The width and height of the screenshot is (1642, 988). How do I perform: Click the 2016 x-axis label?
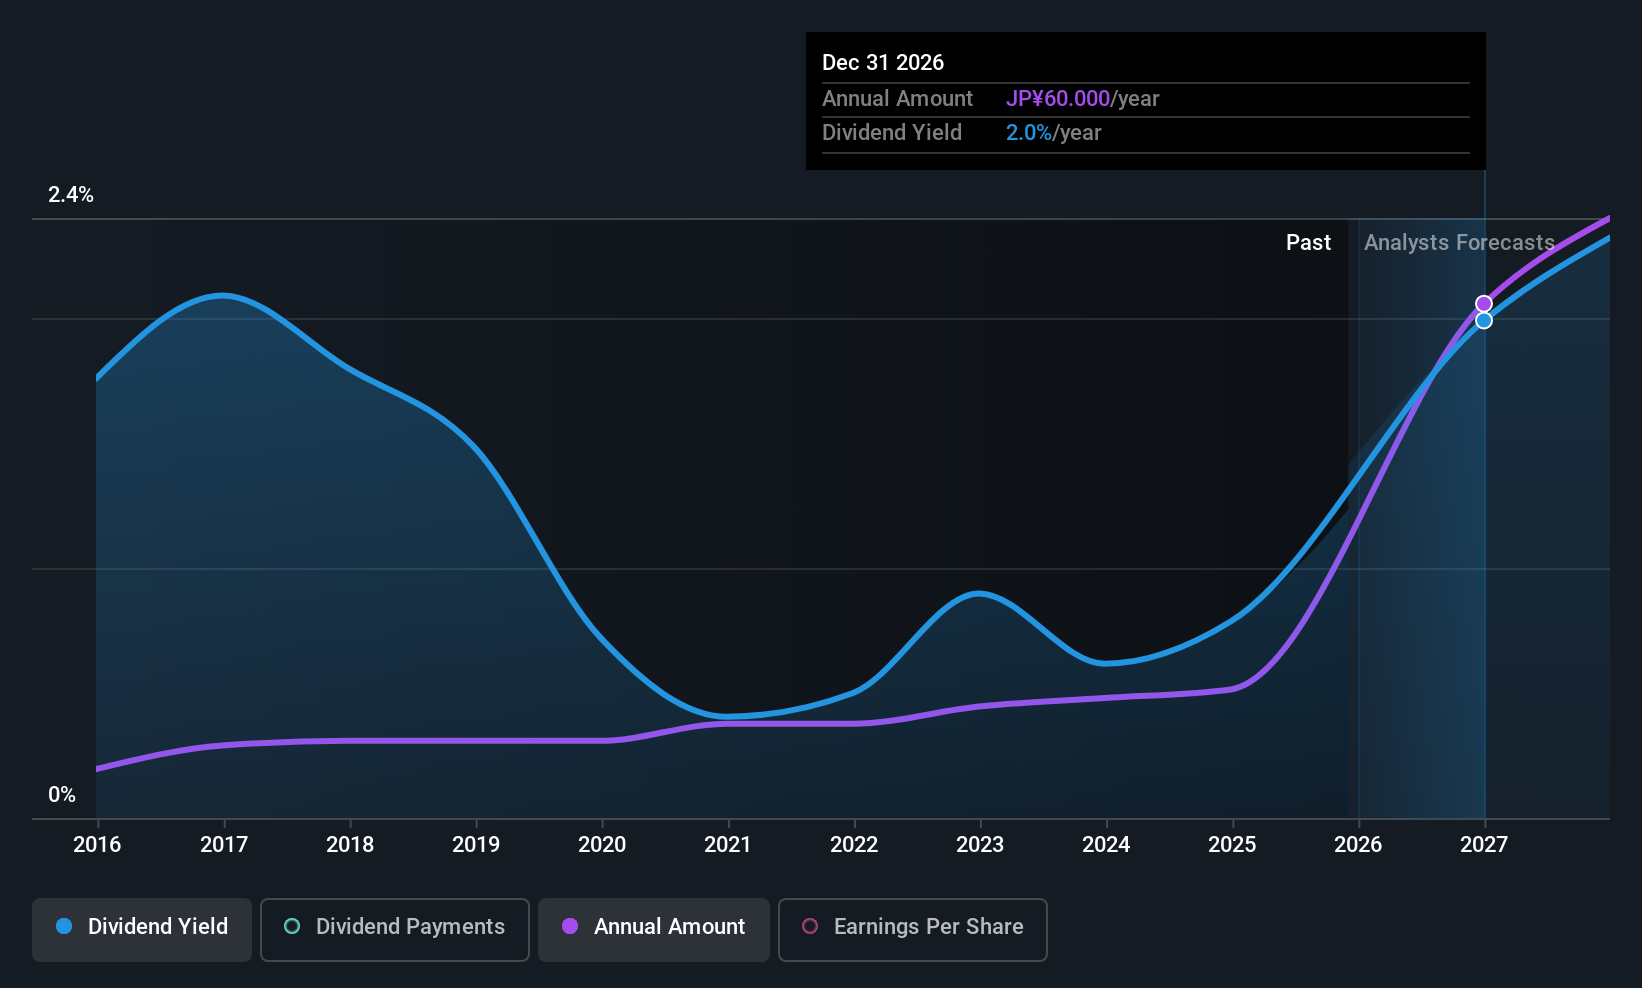tap(97, 844)
